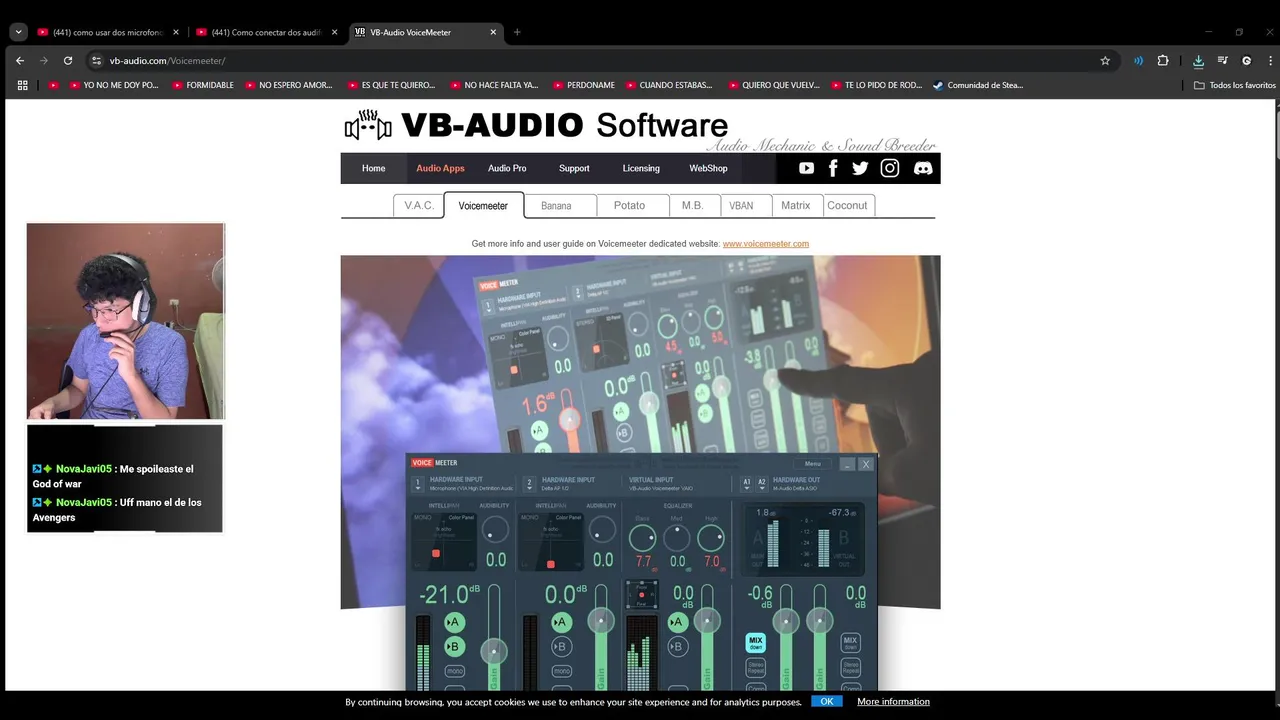
Task: Click the address bar URL field
Action: [x=600, y=60]
